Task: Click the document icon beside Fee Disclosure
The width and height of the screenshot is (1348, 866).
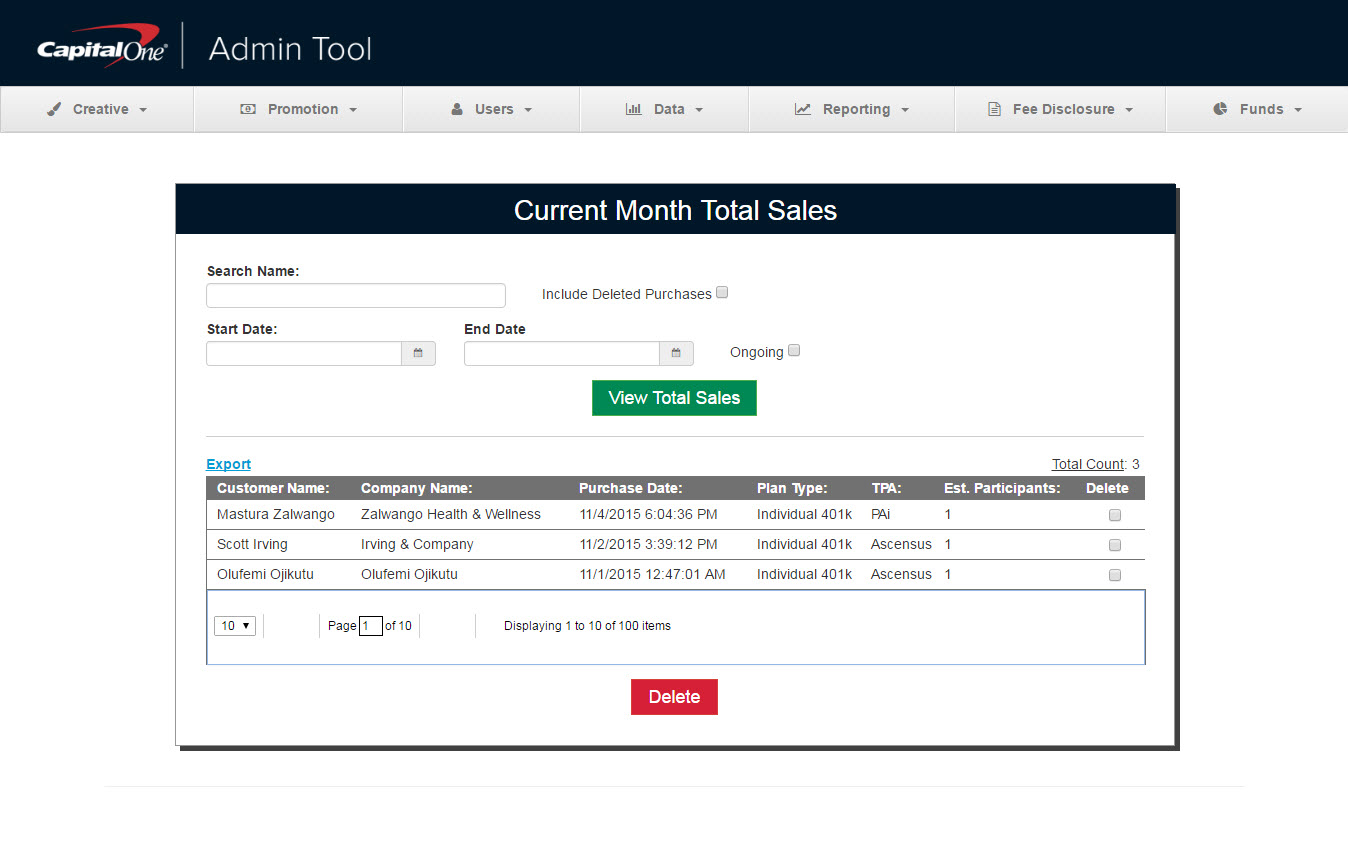Action: (x=994, y=109)
